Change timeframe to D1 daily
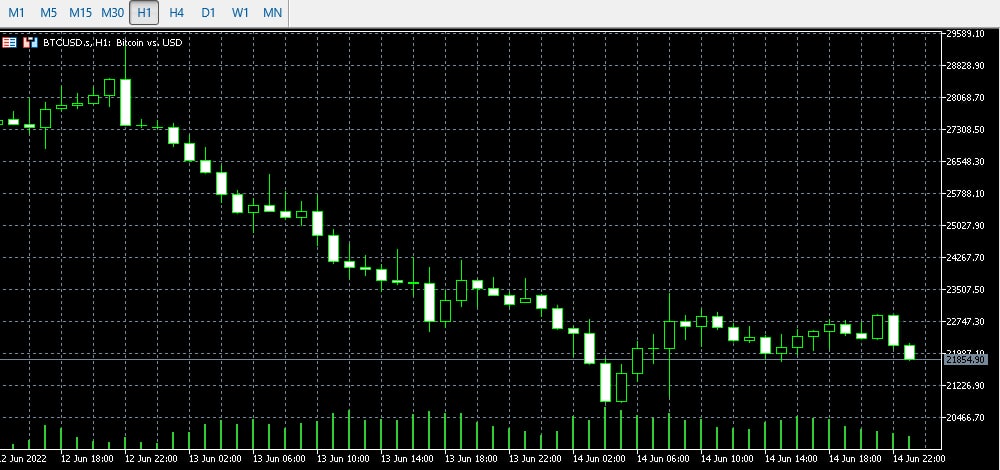 point(209,13)
